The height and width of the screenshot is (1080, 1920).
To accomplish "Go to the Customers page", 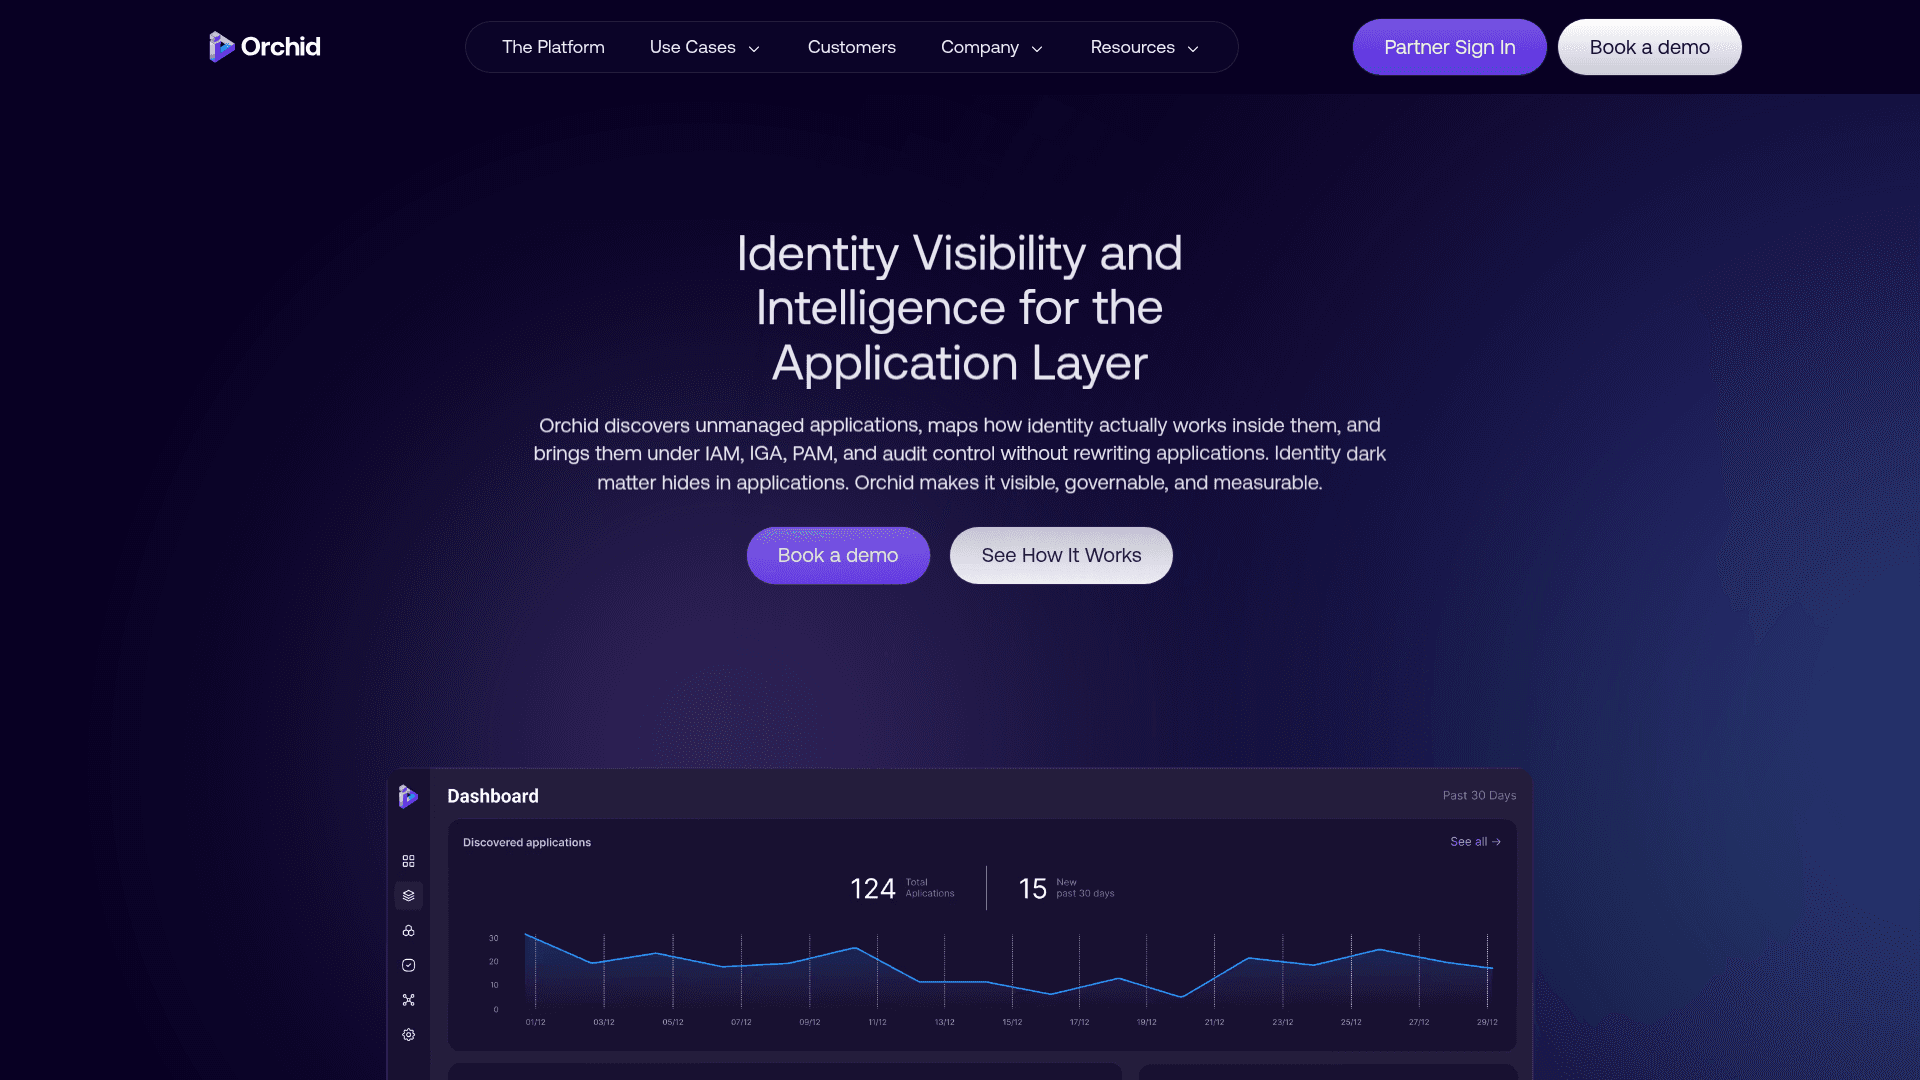I will pyautogui.click(x=851, y=47).
